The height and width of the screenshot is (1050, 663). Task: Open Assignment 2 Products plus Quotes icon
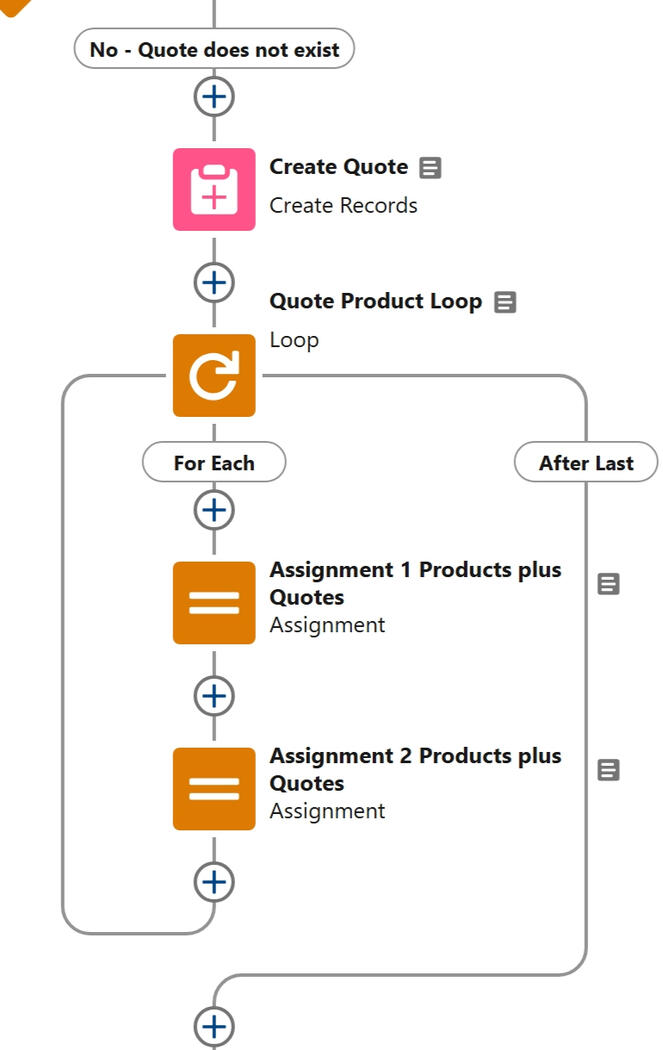[214, 788]
